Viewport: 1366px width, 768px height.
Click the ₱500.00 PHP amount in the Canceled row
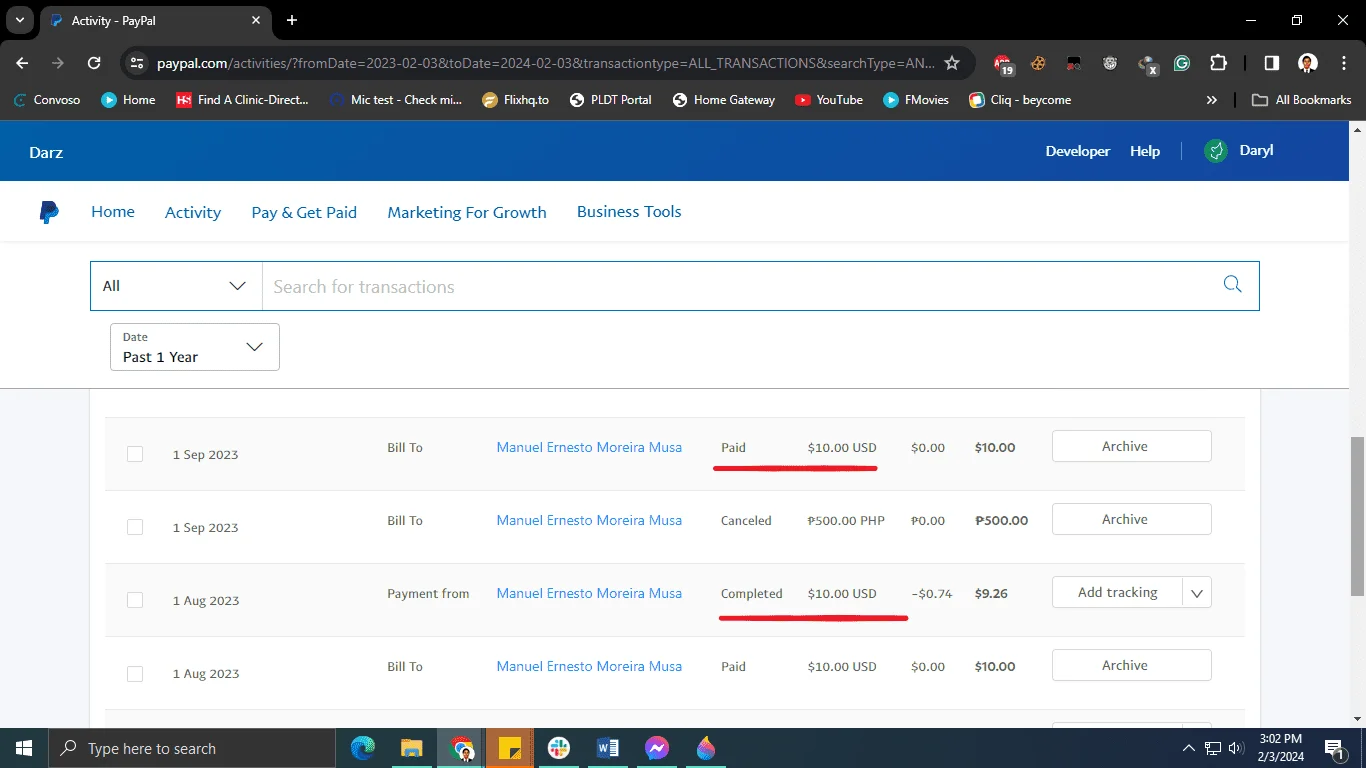846,521
